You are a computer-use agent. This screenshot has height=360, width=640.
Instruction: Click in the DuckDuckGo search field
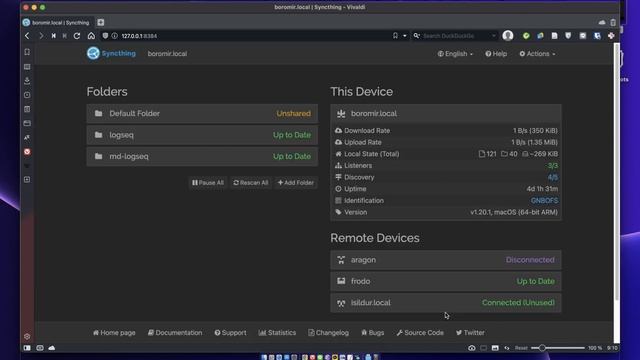pyautogui.click(x=456, y=36)
